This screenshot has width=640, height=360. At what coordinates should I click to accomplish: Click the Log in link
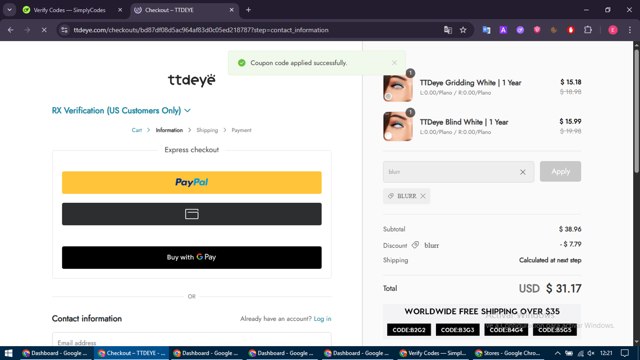[322, 319]
